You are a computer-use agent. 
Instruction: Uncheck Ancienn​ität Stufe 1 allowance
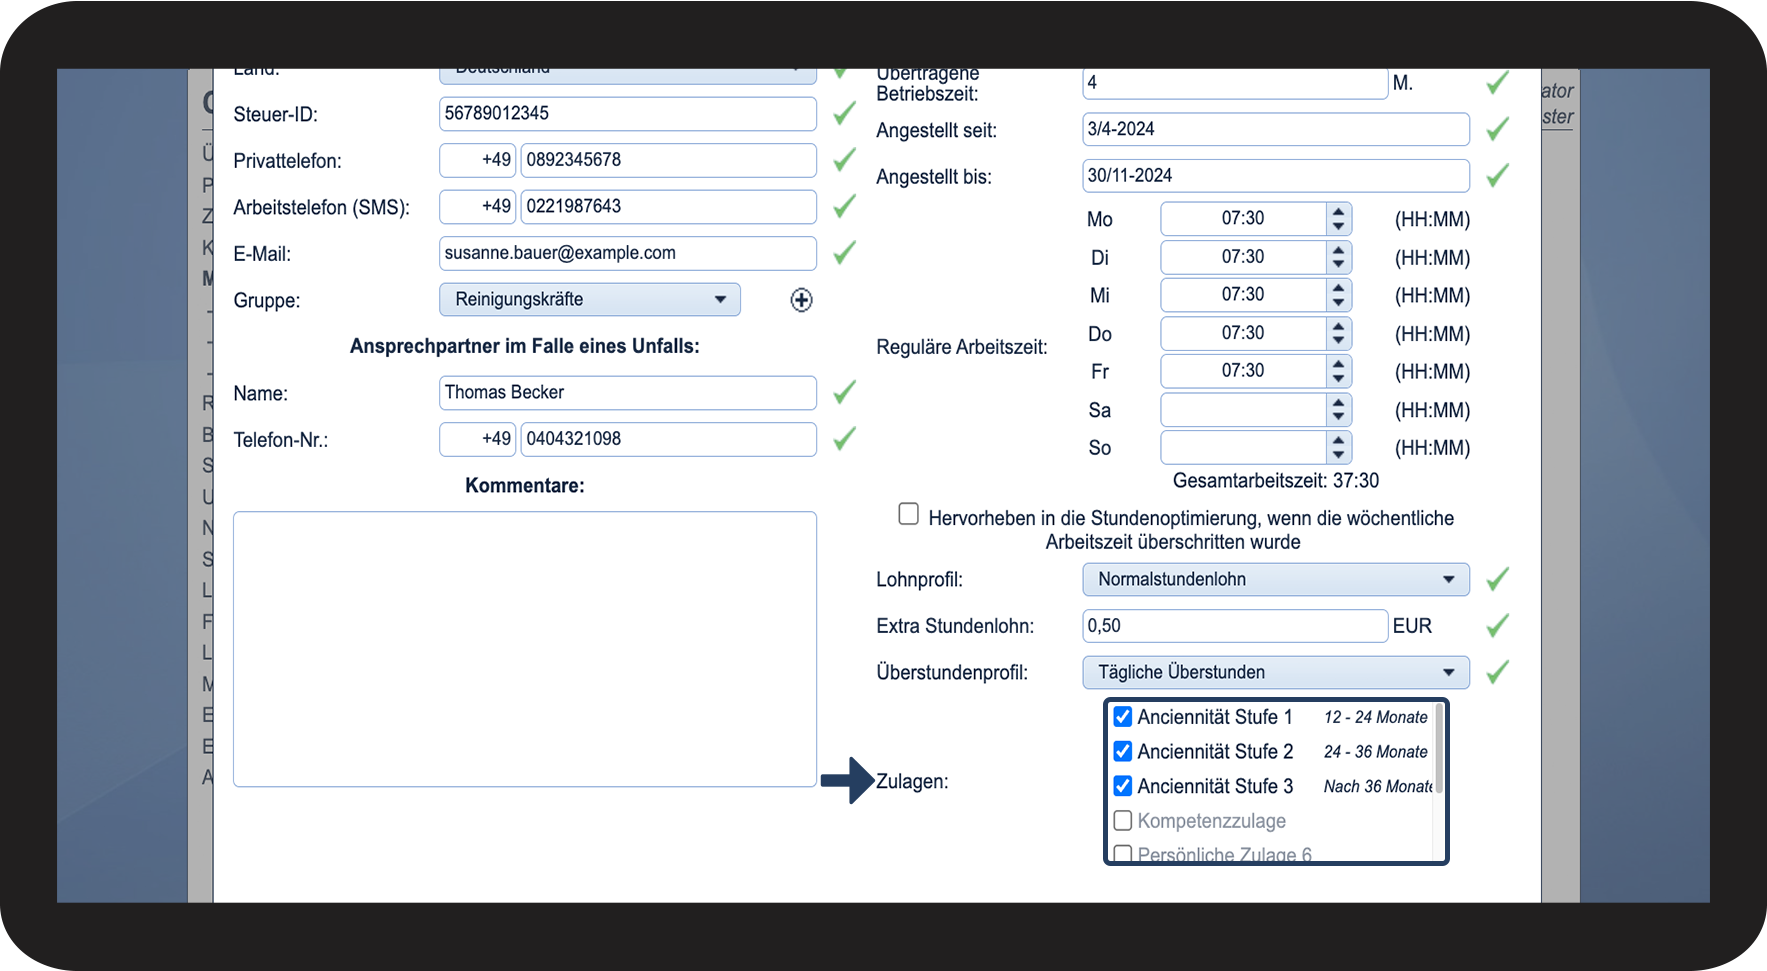(1123, 717)
